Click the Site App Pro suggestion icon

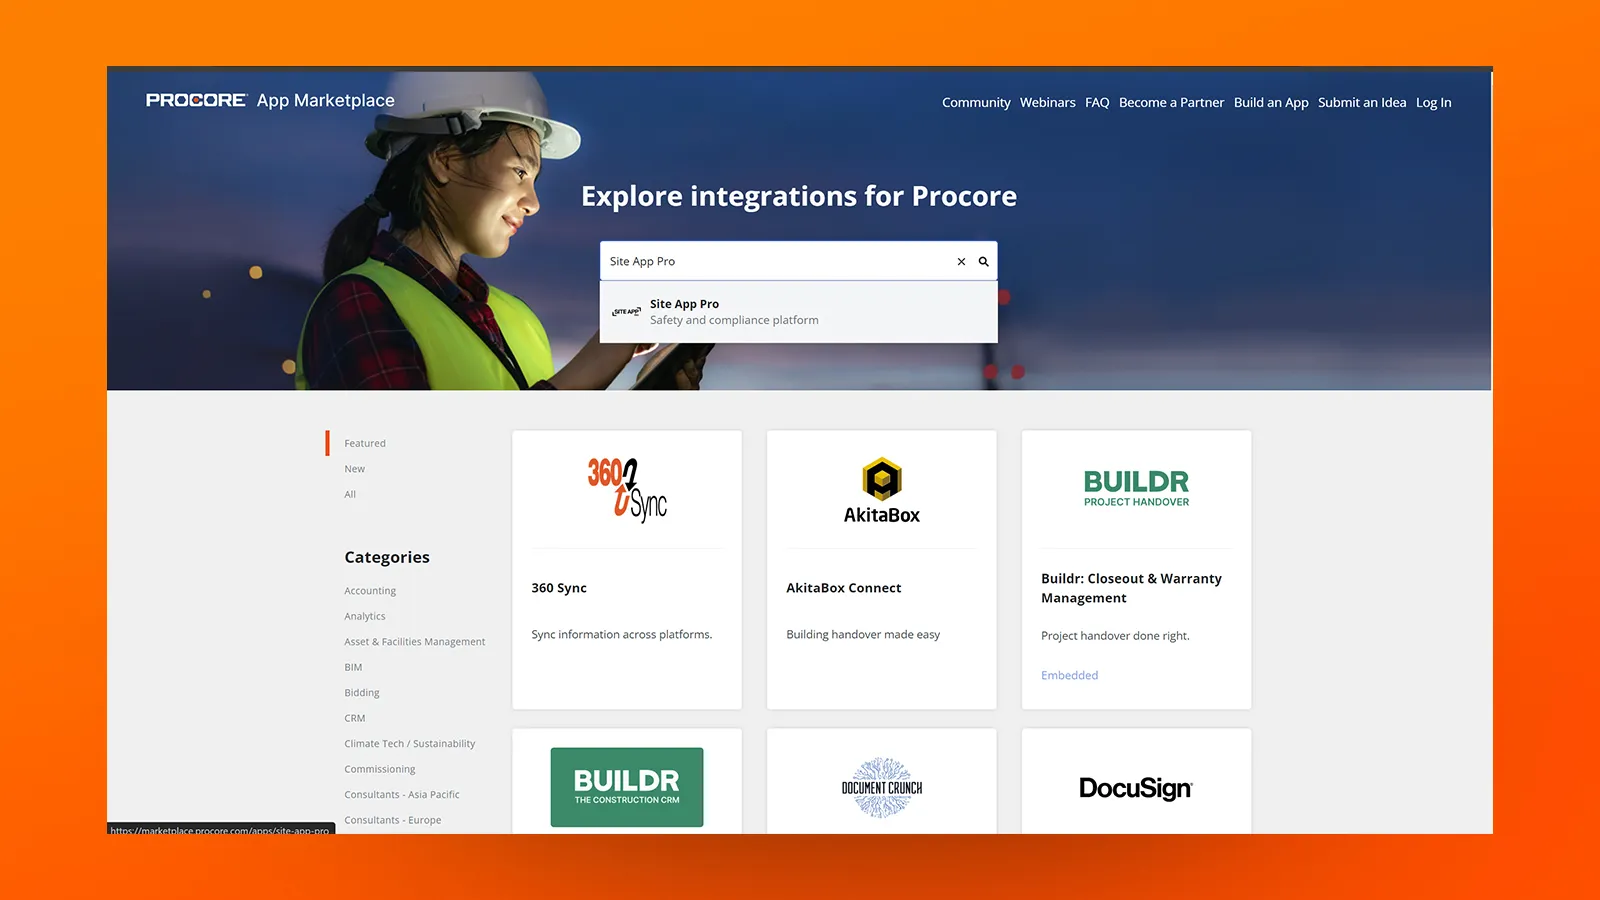(626, 311)
